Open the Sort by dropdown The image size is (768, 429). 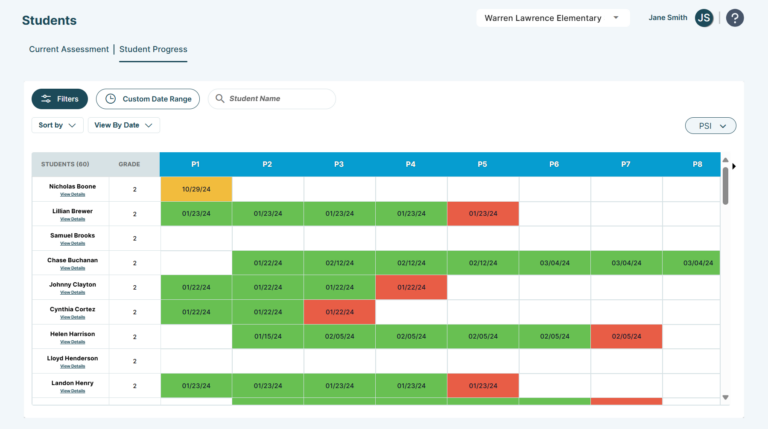point(57,125)
